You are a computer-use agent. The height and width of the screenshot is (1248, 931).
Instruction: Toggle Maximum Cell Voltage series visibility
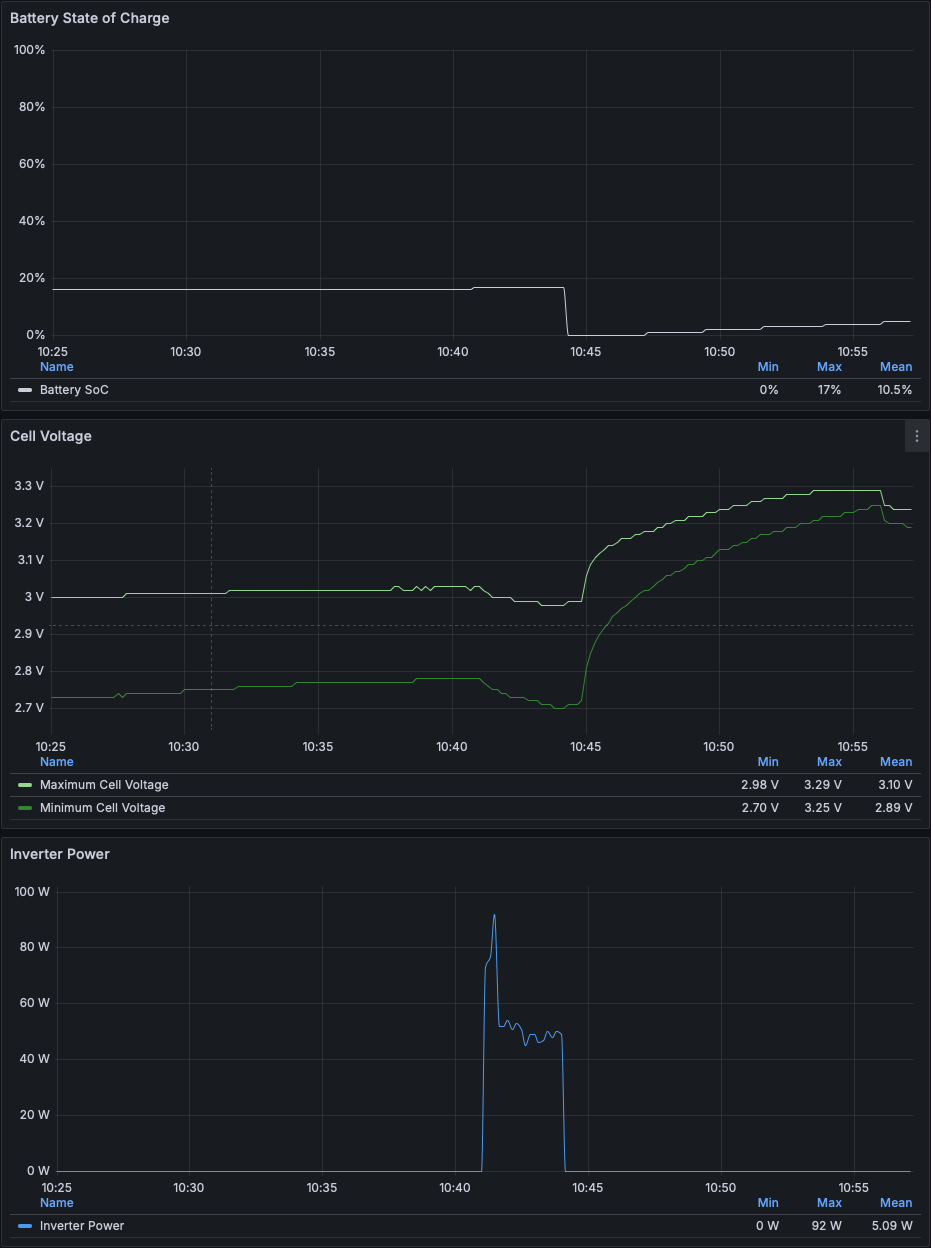[x=104, y=785]
